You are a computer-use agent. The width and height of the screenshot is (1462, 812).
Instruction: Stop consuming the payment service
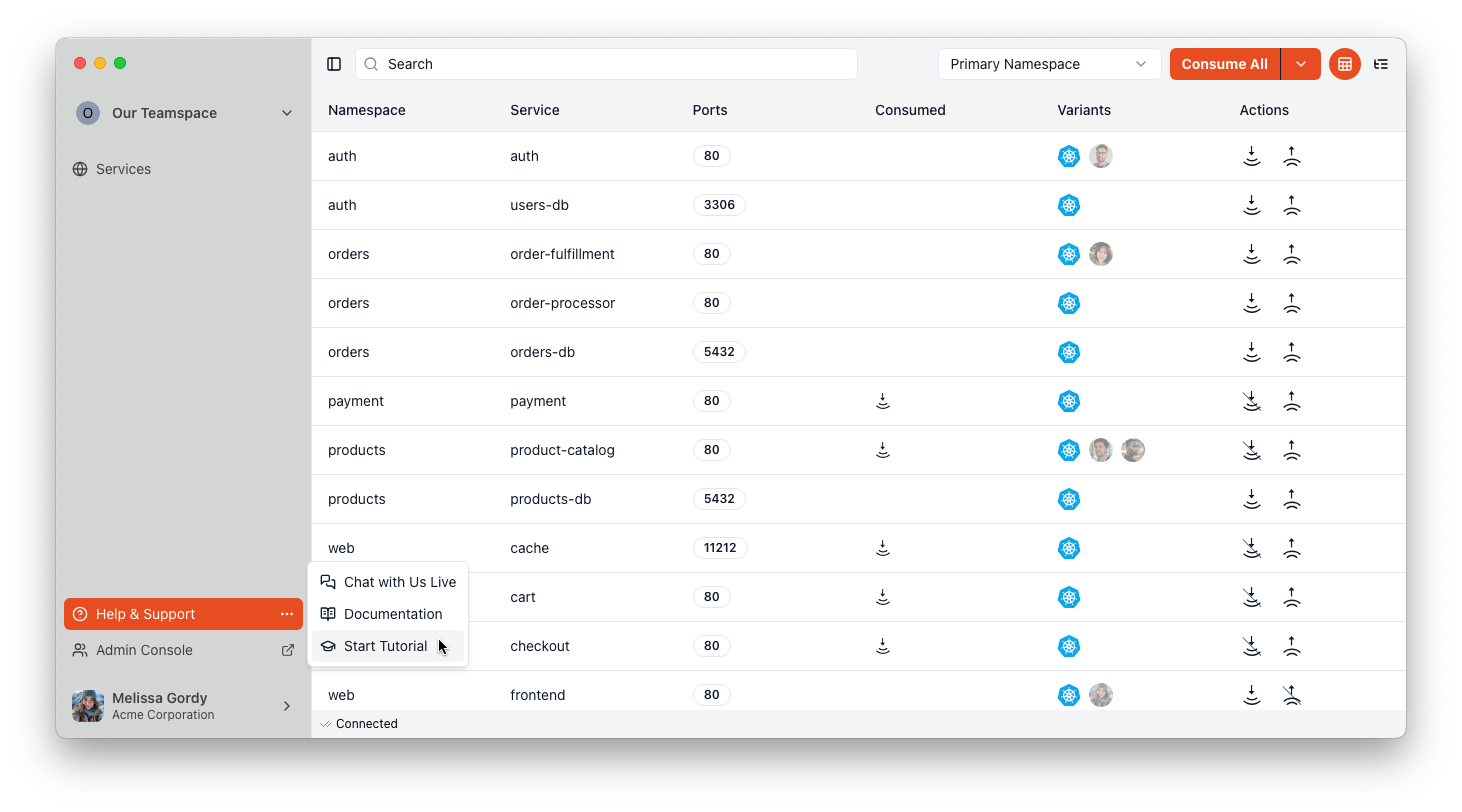[x=1251, y=401]
